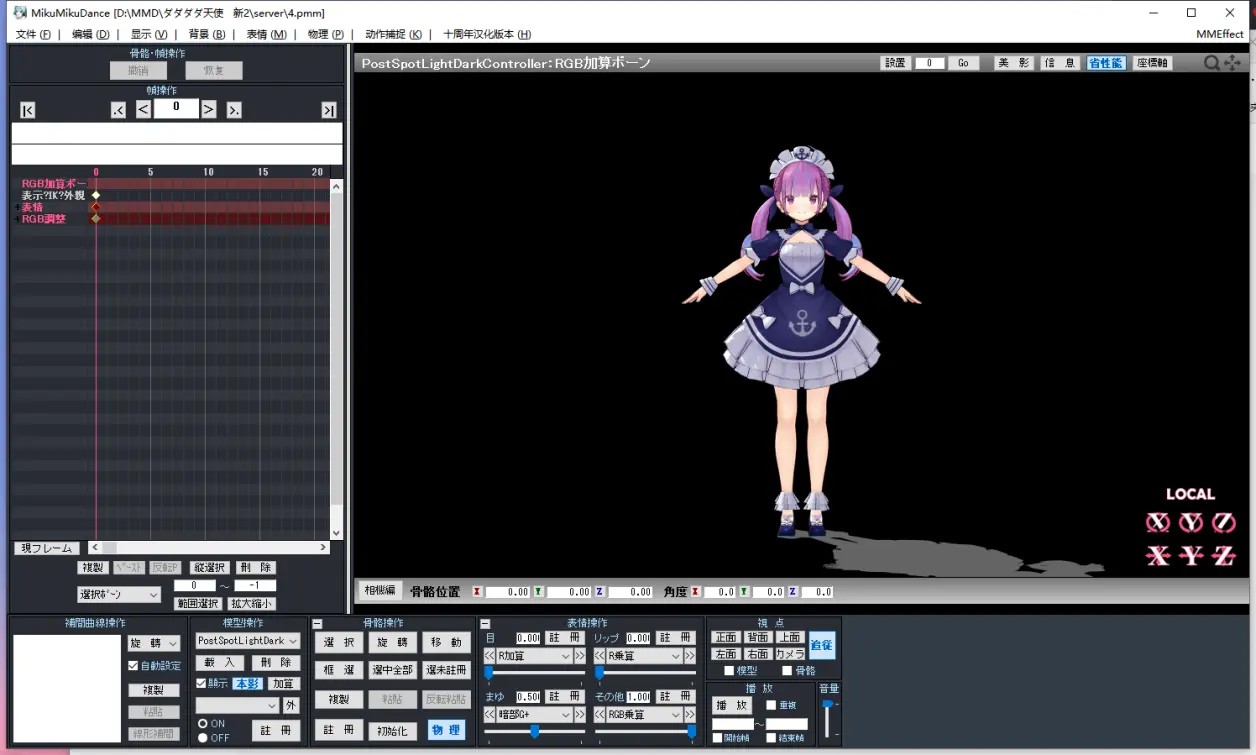Open the 暗部G+ morph dropdown
The width and height of the screenshot is (1256, 755).
tap(535, 715)
